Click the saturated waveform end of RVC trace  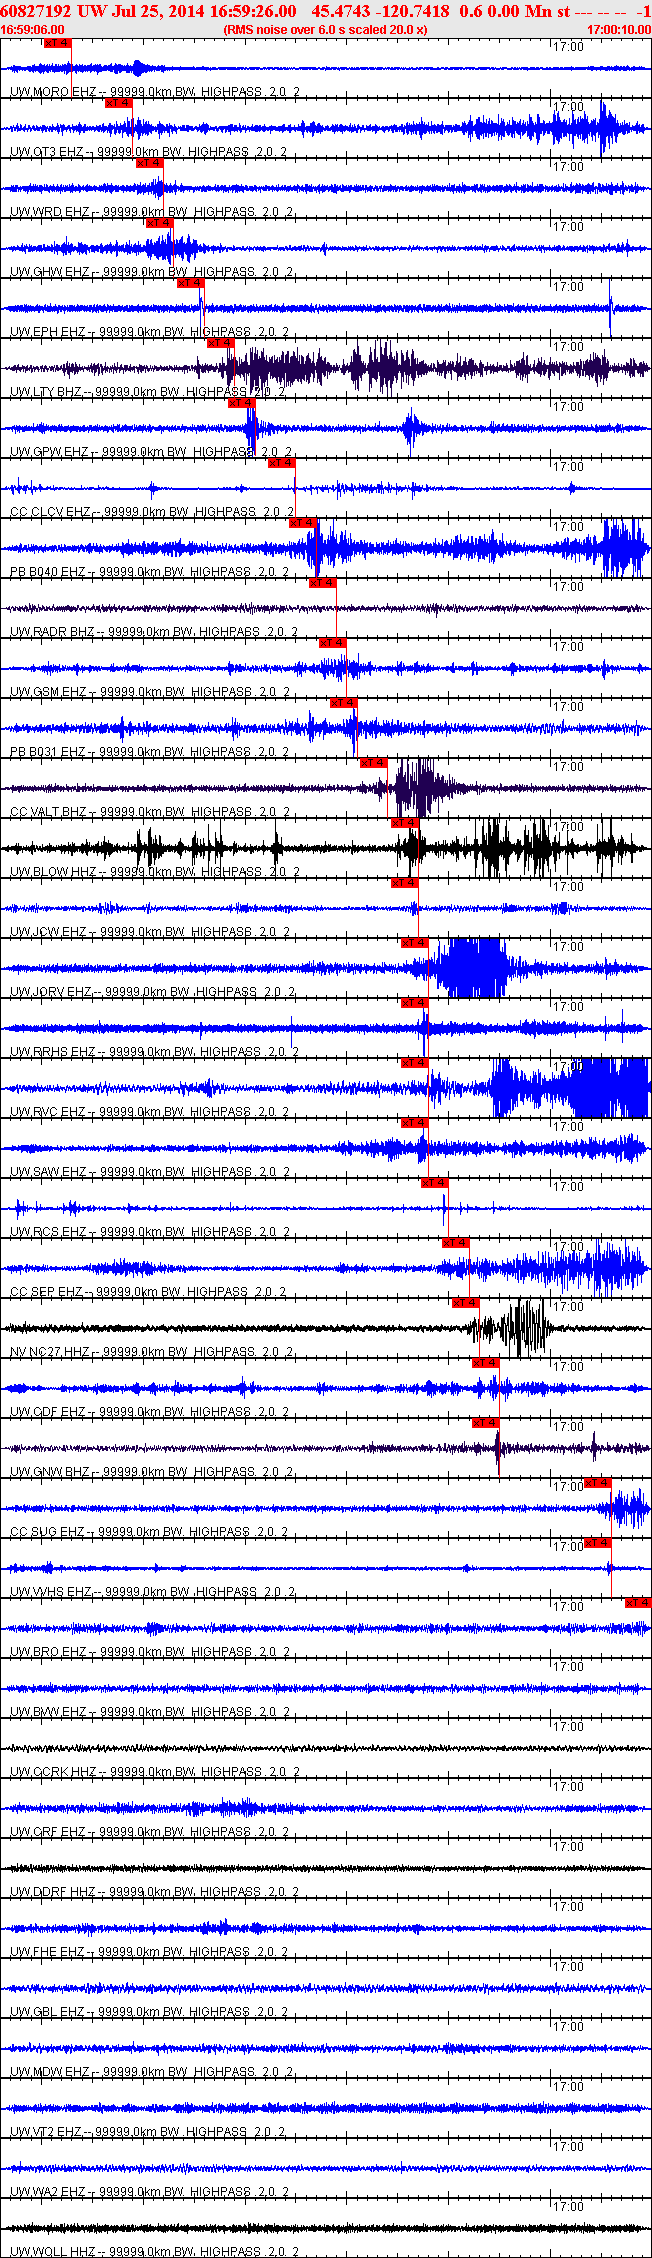(x=608, y=1088)
